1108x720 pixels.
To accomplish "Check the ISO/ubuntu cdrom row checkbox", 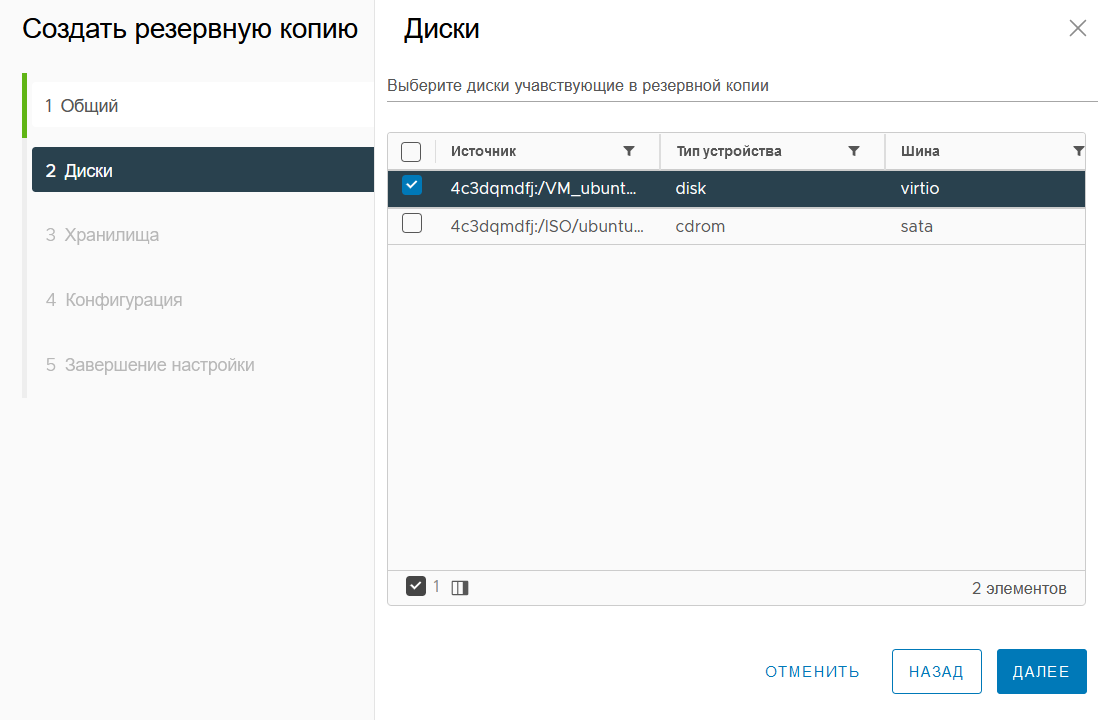I will click(x=412, y=223).
